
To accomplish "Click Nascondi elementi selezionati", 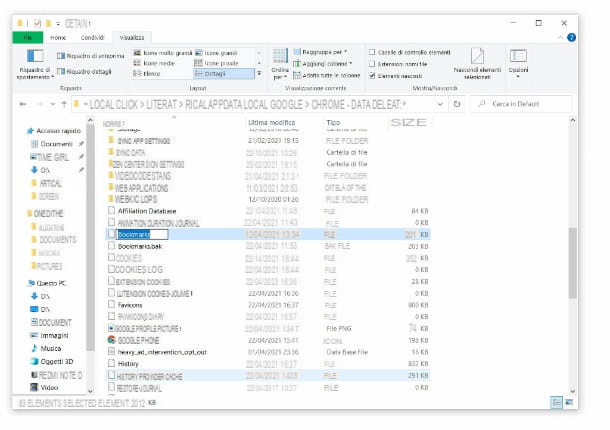I will coord(477,63).
